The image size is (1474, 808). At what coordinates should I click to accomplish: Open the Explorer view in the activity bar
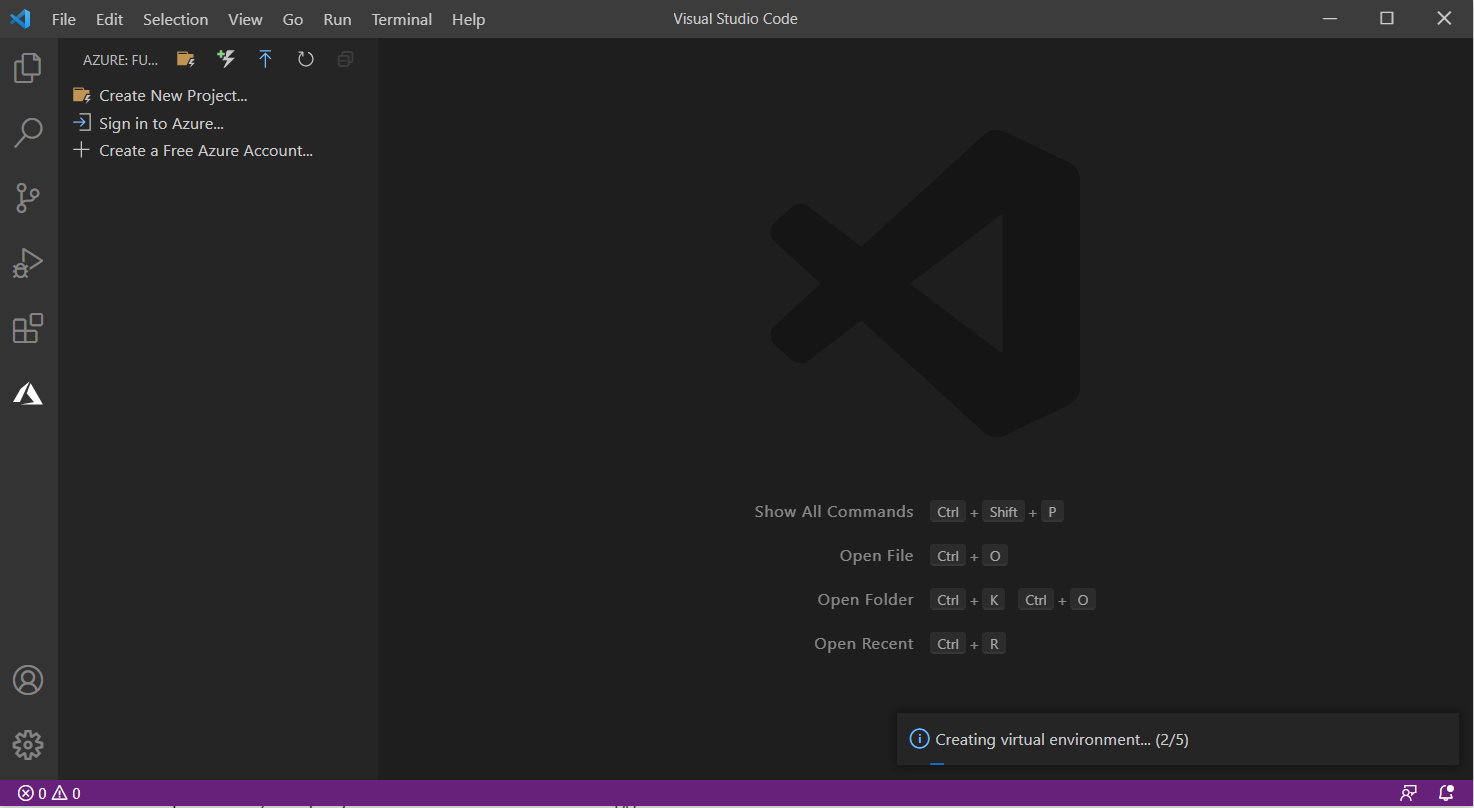[28, 68]
